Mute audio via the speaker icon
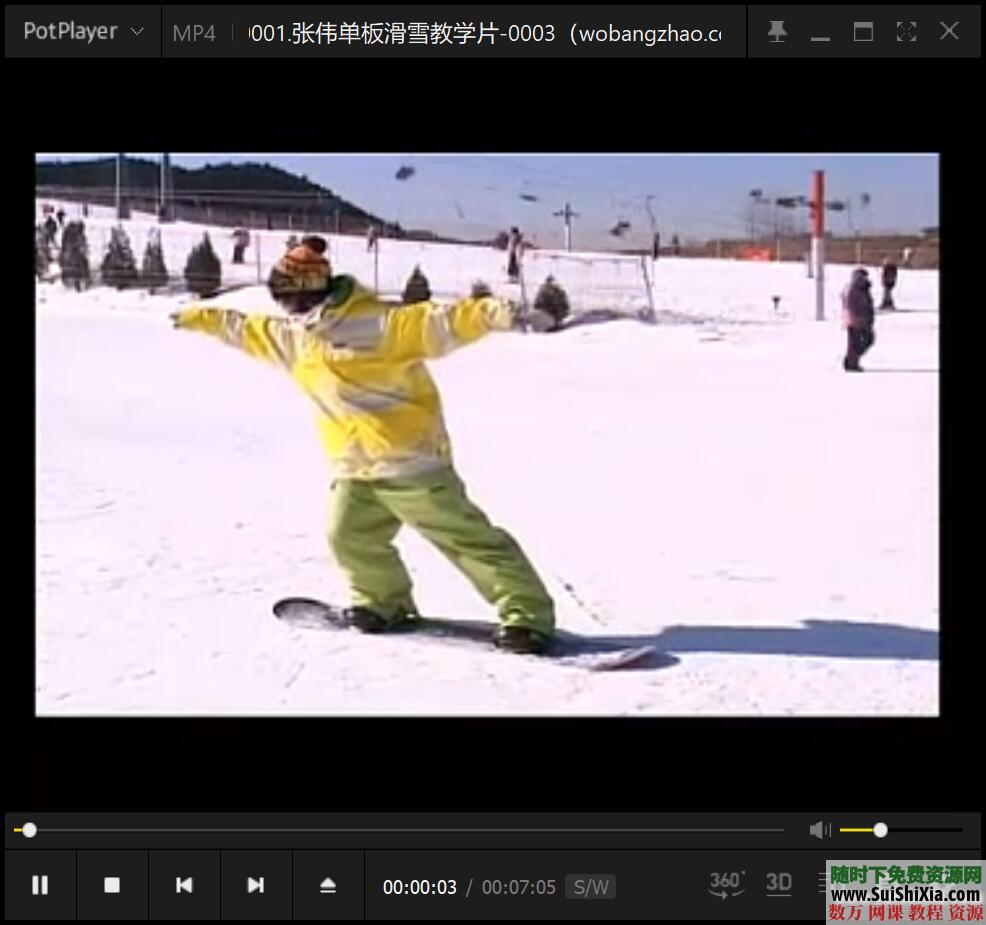 click(820, 830)
